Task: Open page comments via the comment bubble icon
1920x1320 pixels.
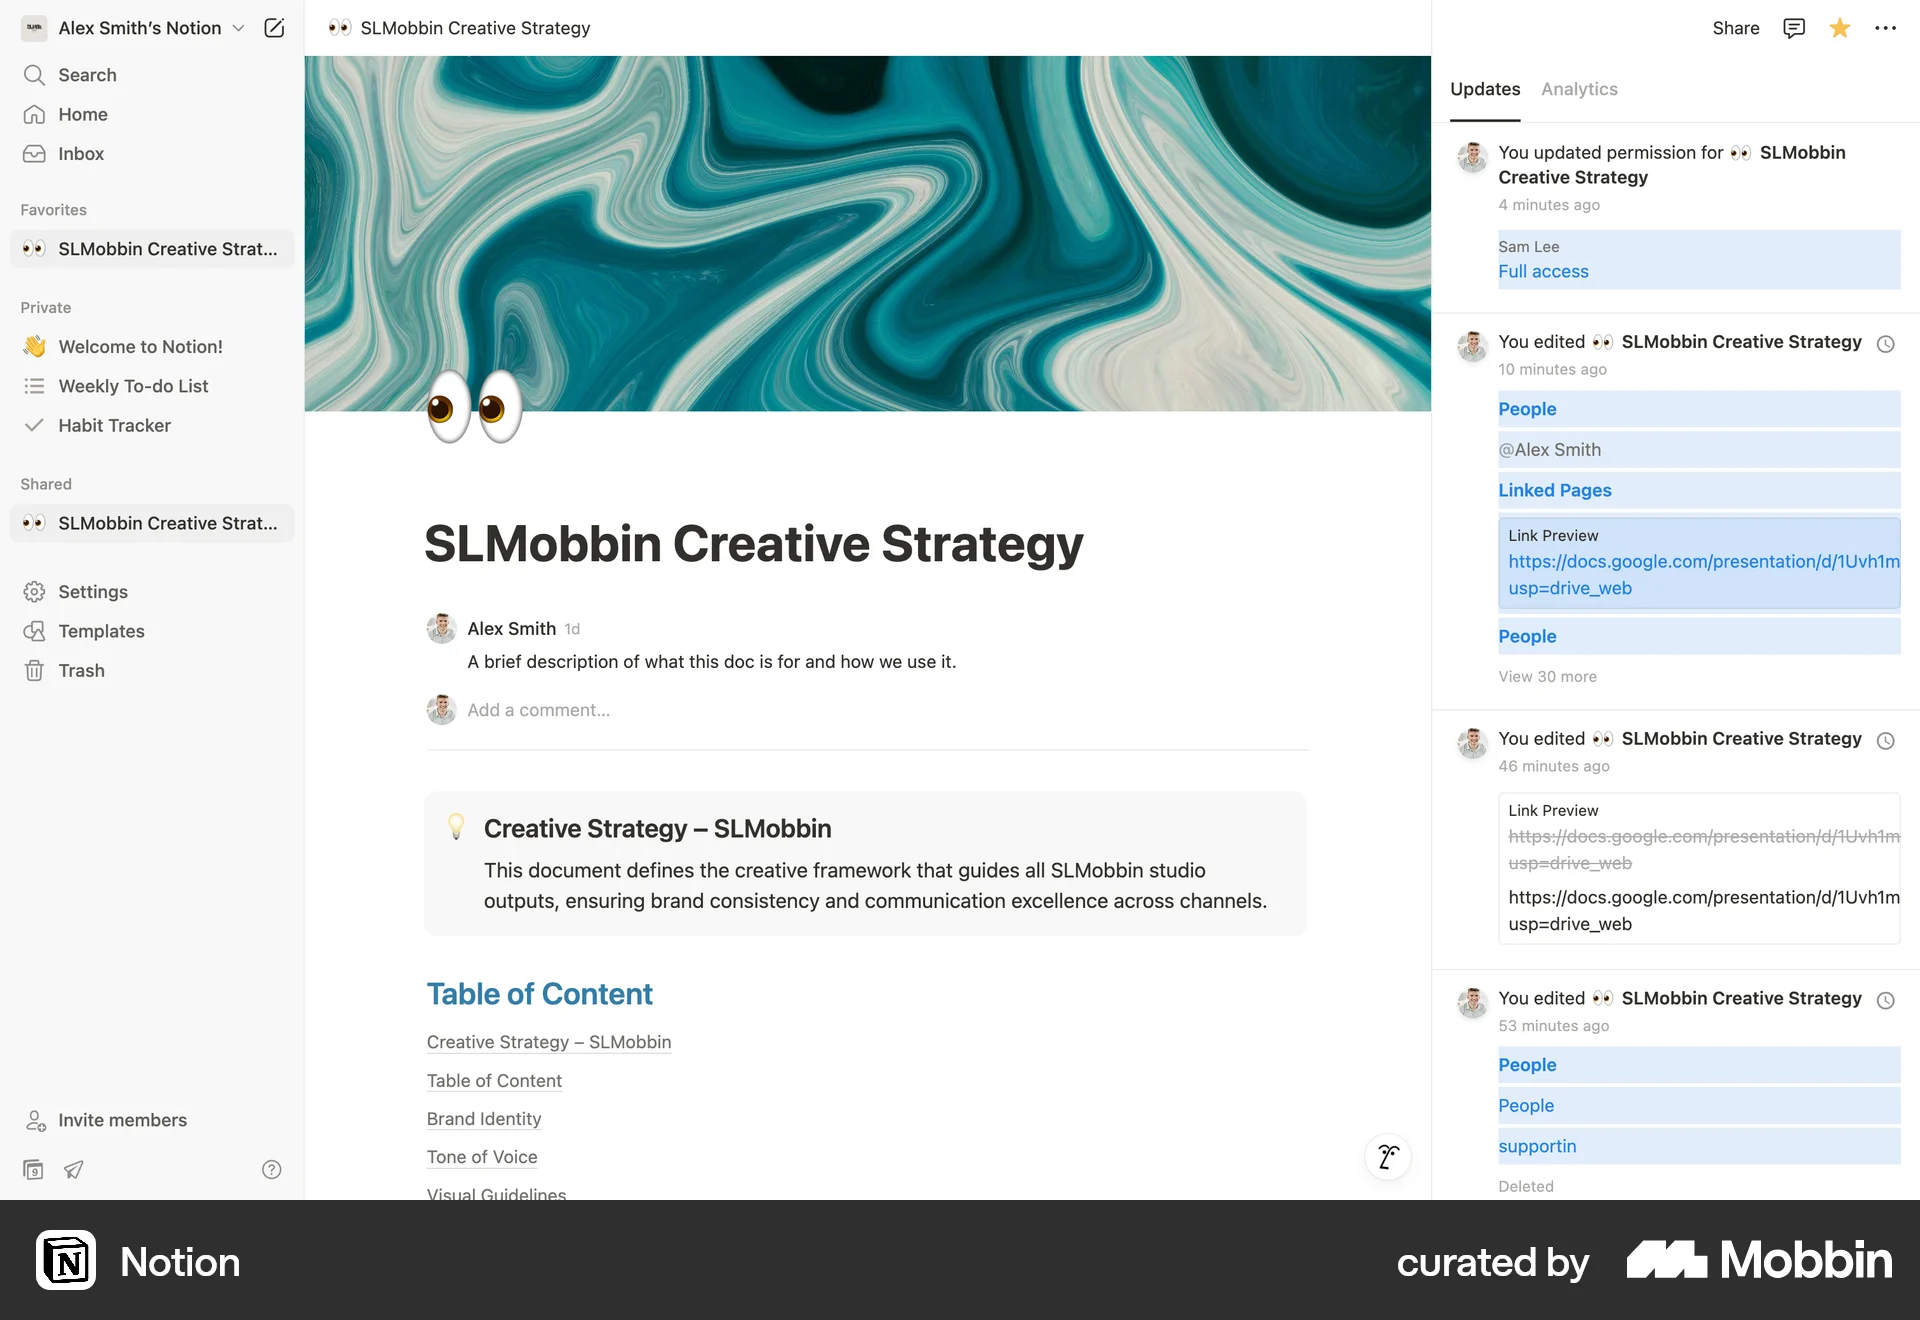Action: 1793,28
